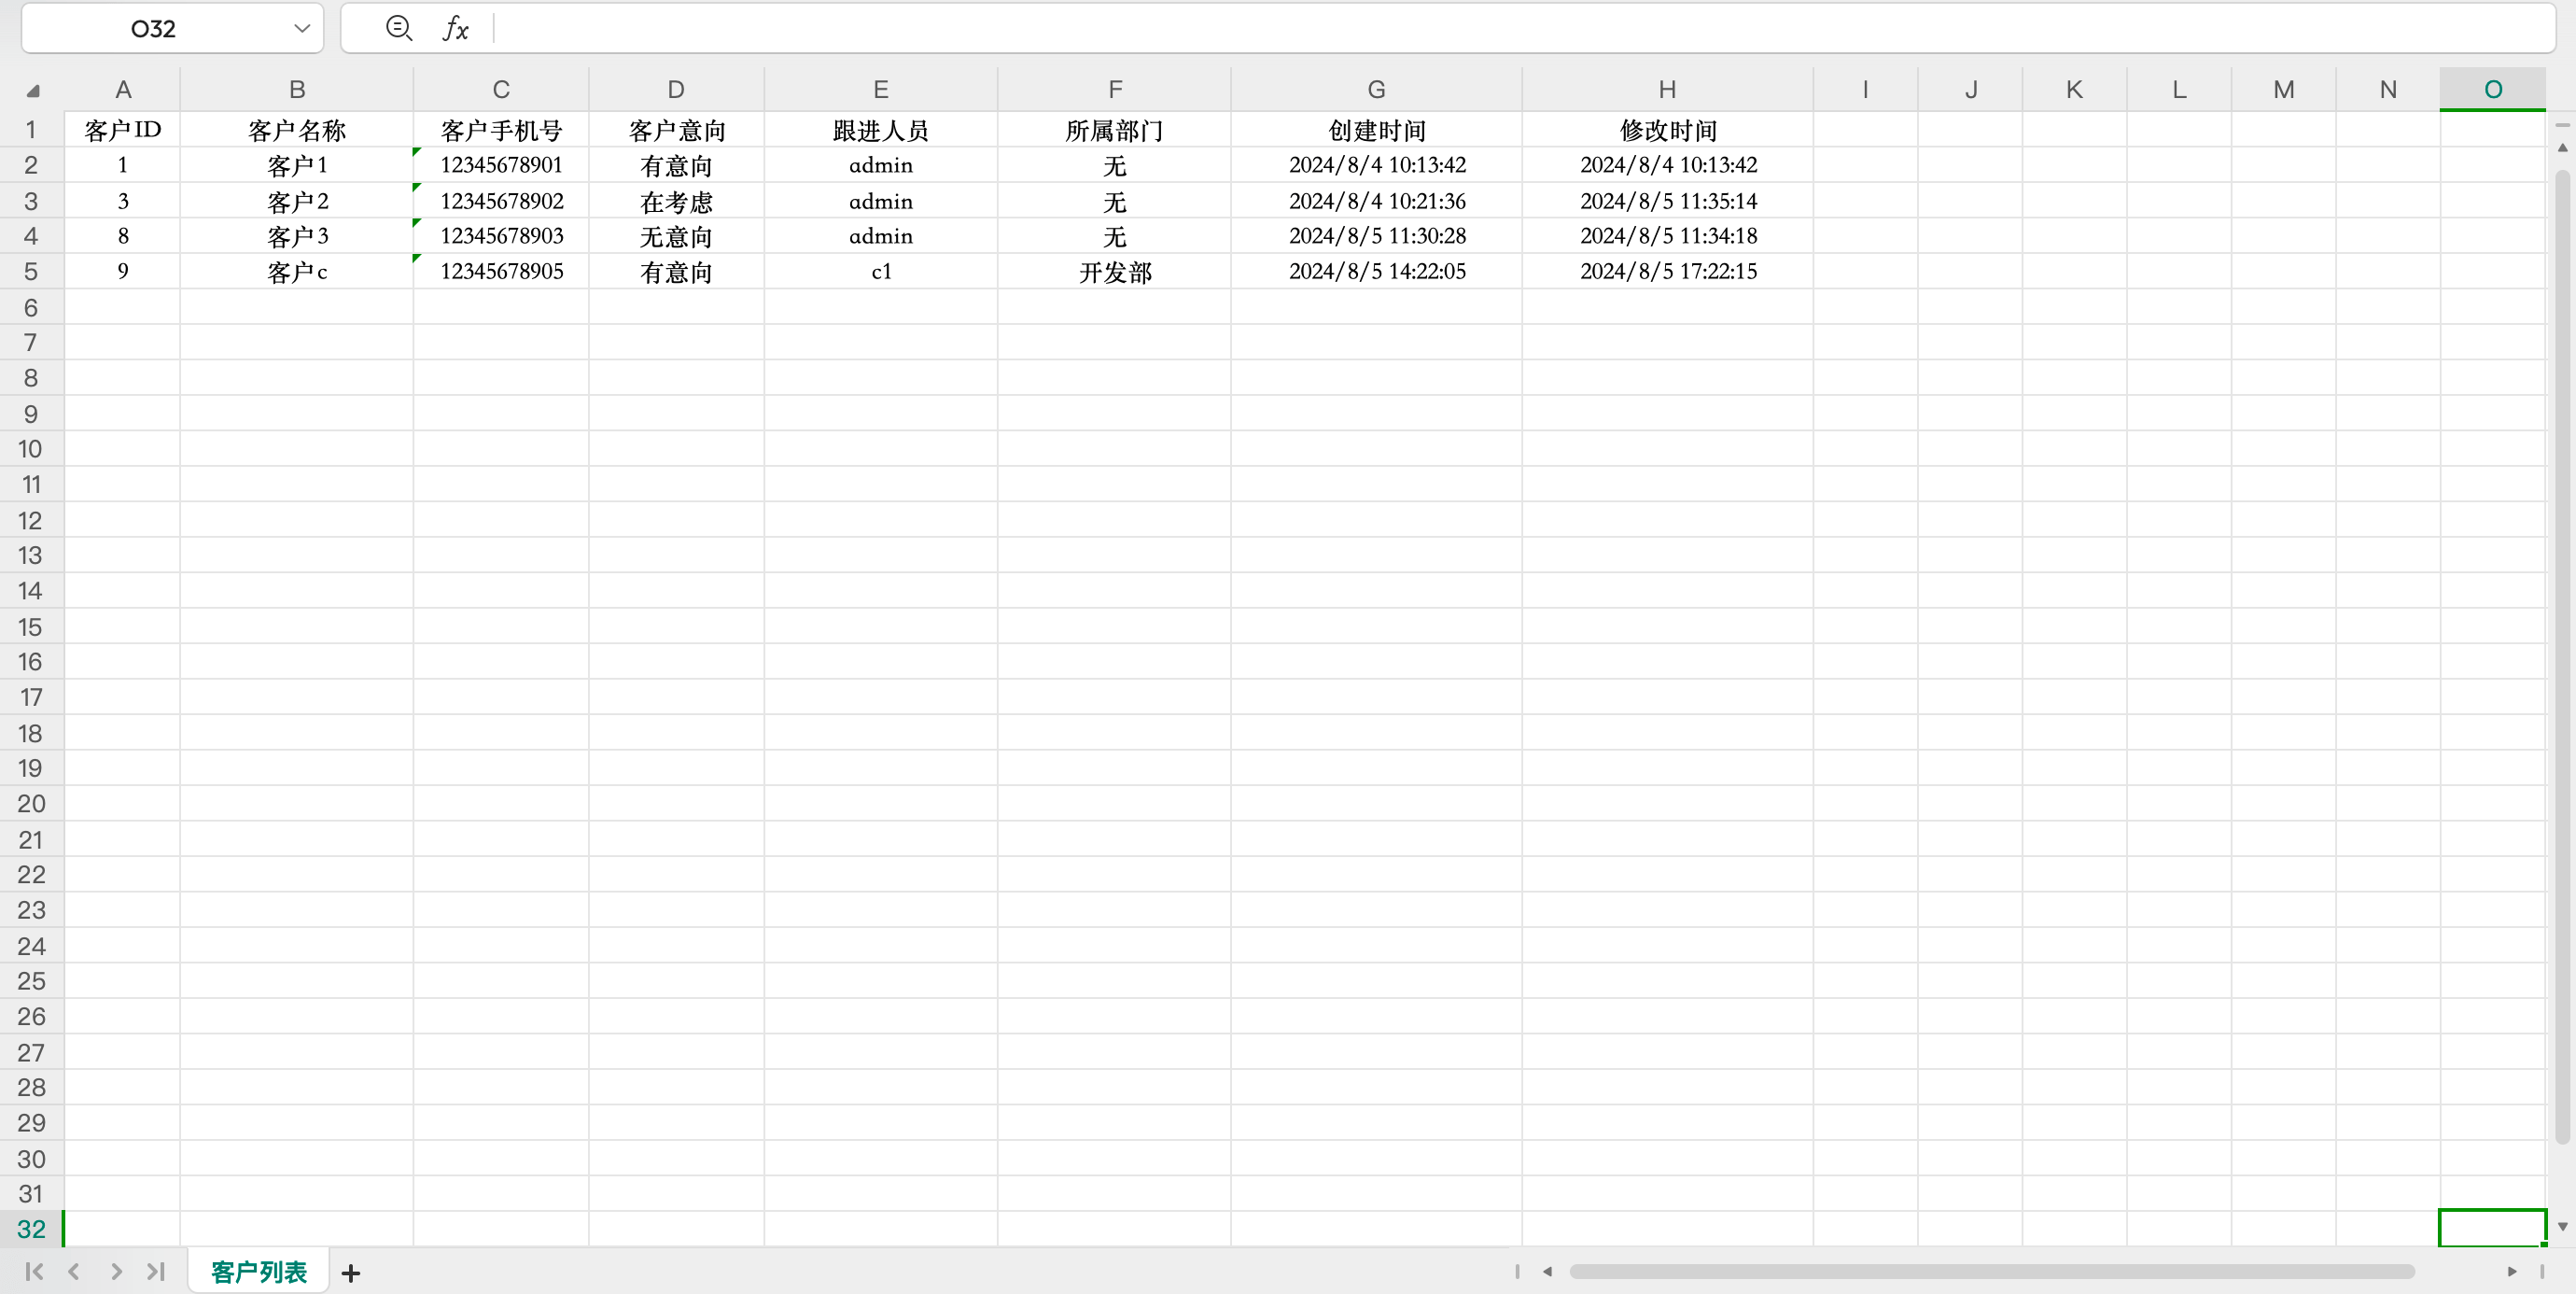Viewport: 2576px width, 1294px height.
Task: Select column H header
Action: [x=1668, y=89]
